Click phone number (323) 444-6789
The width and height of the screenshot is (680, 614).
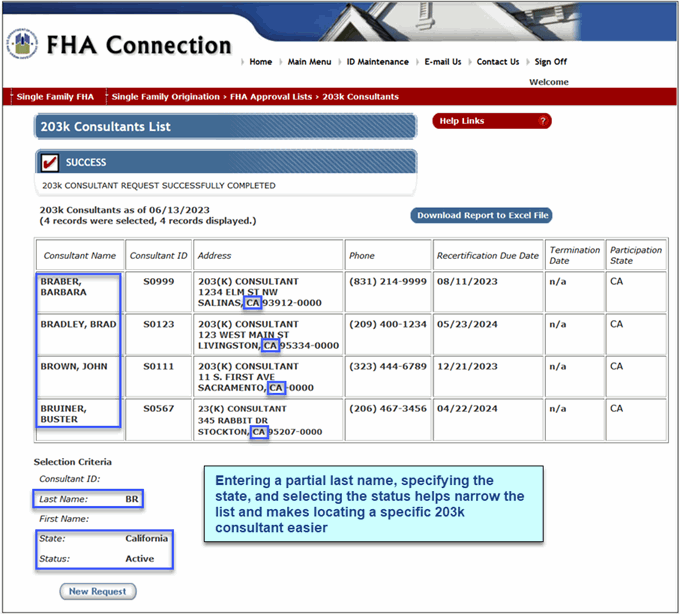pyautogui.click(x=388, y=366)
